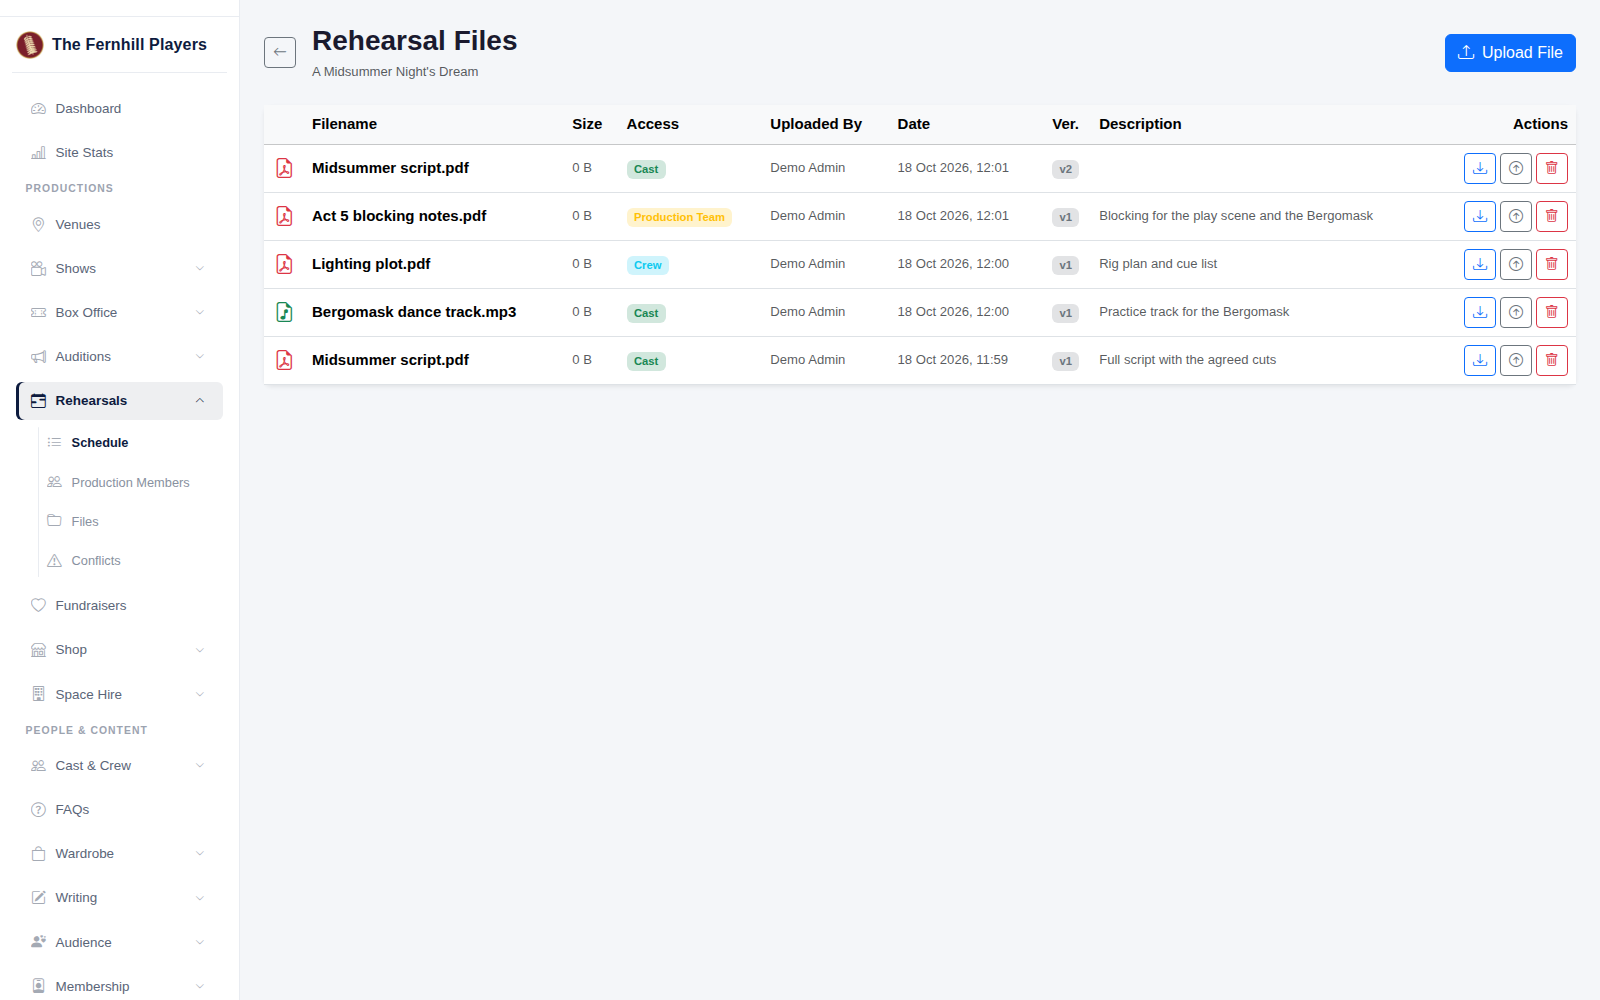Upload new version of Act 5 blocking notes.pdf

(x=1516, y=216)
